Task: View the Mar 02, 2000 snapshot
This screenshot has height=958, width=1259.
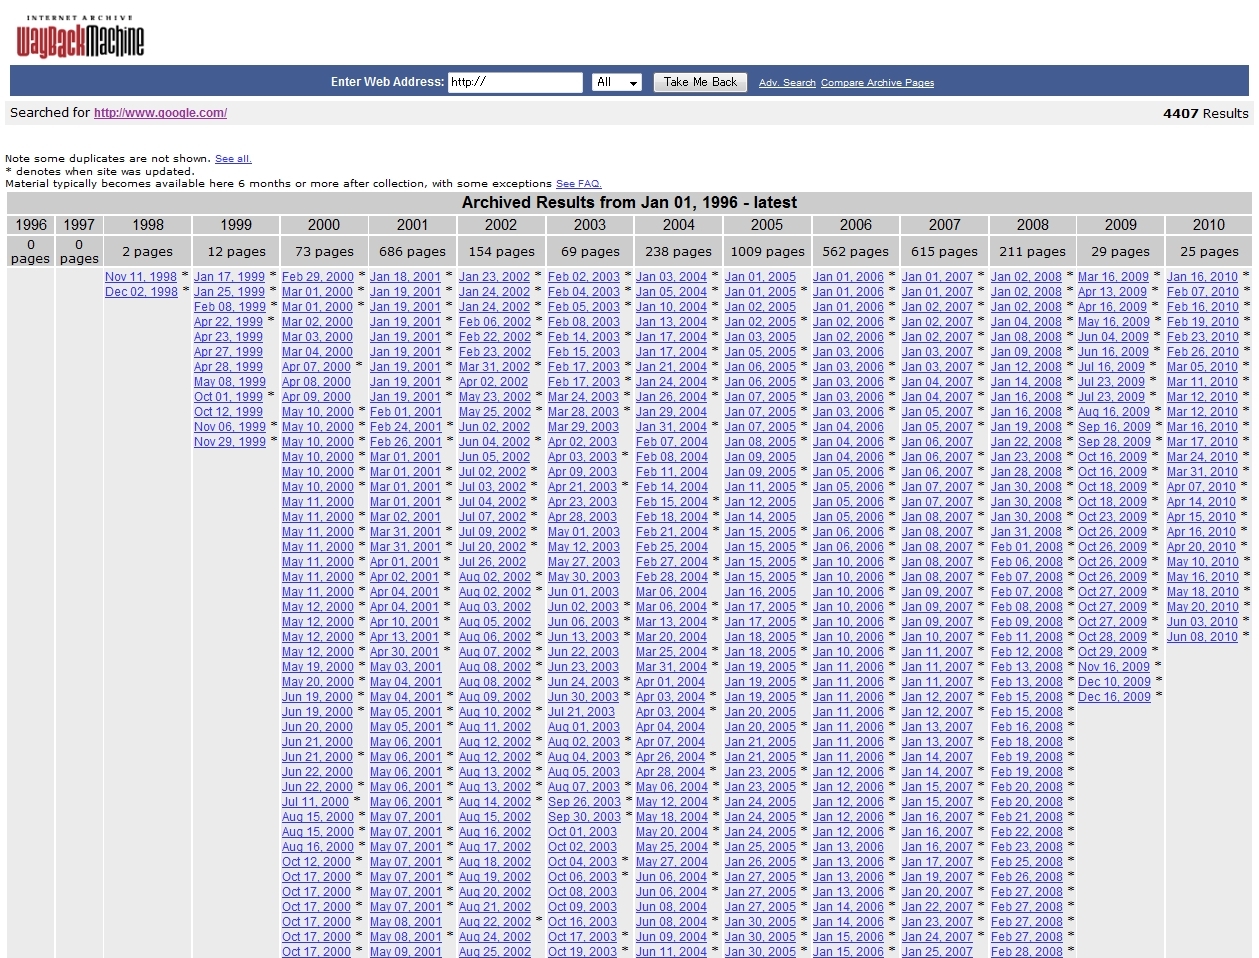Action: click(x=317, y=322)
